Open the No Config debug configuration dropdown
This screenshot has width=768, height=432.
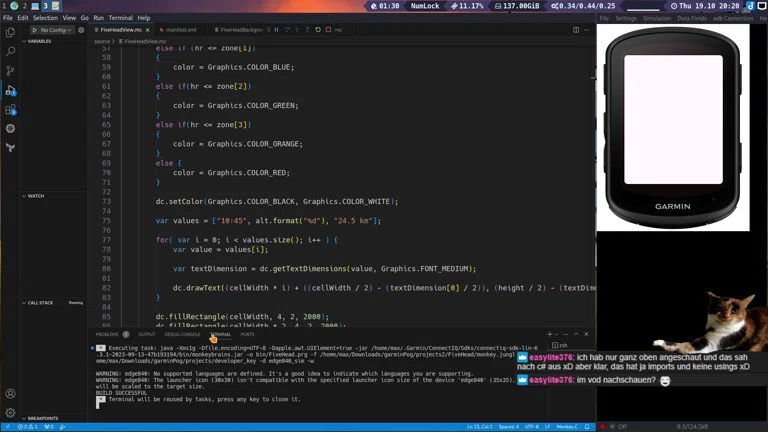57,30
